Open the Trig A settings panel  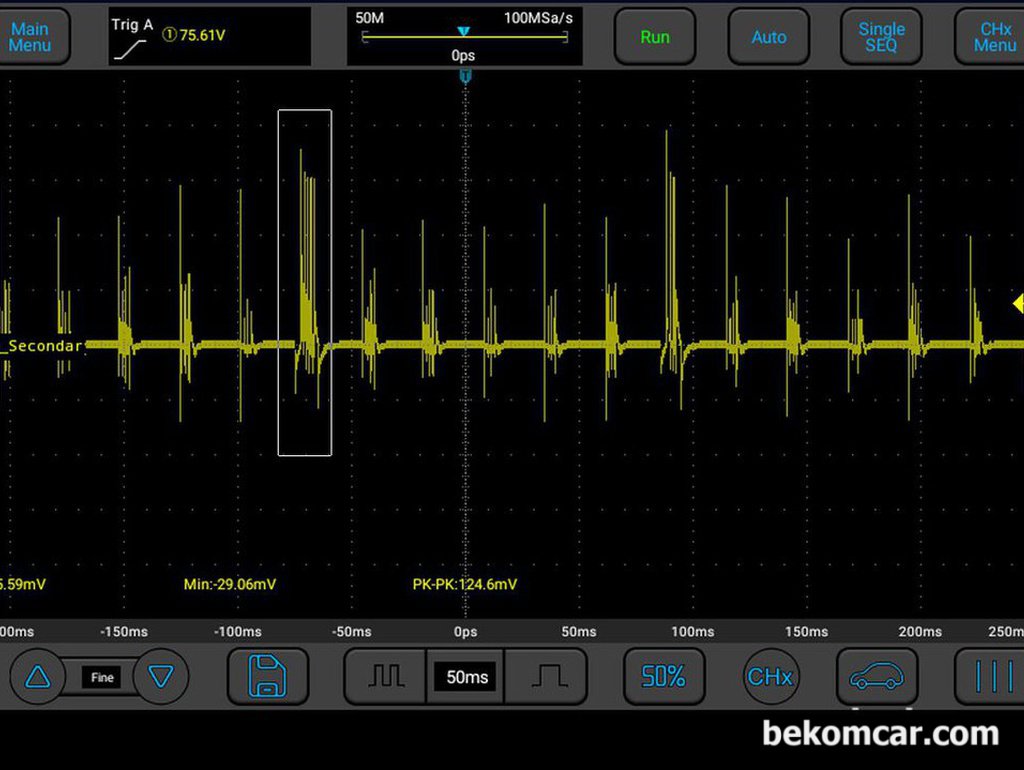click(209, 37)
